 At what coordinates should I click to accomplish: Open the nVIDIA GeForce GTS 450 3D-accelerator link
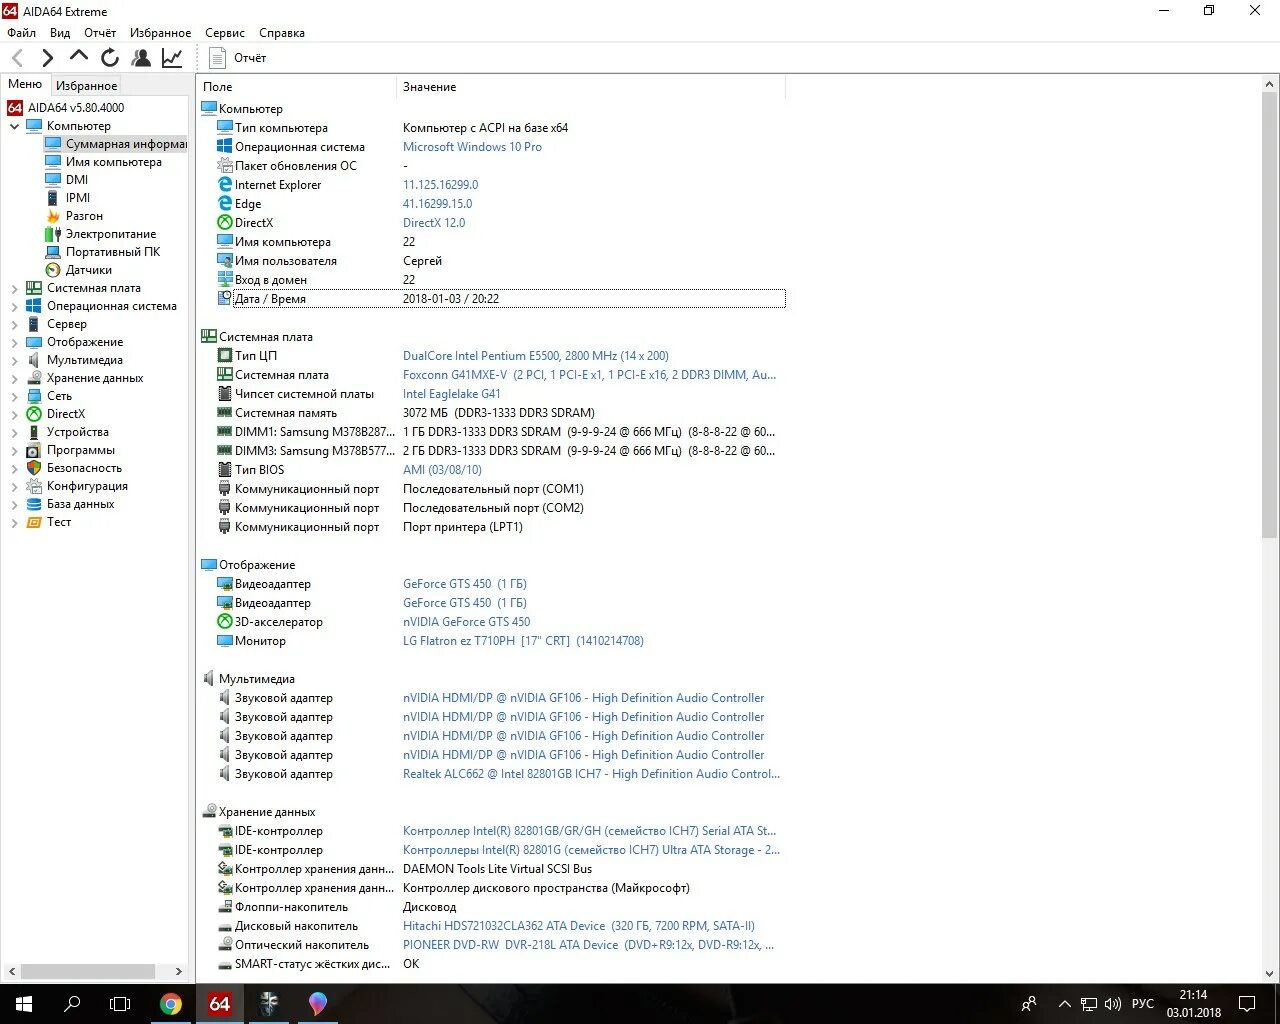[x=466, y=622]
